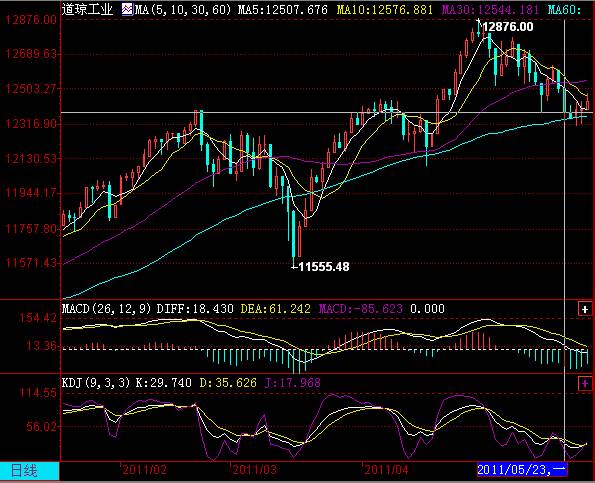Click the yellow MA10 value legend
This screenshot has height=483, width=595.
(x=384, y=9)
